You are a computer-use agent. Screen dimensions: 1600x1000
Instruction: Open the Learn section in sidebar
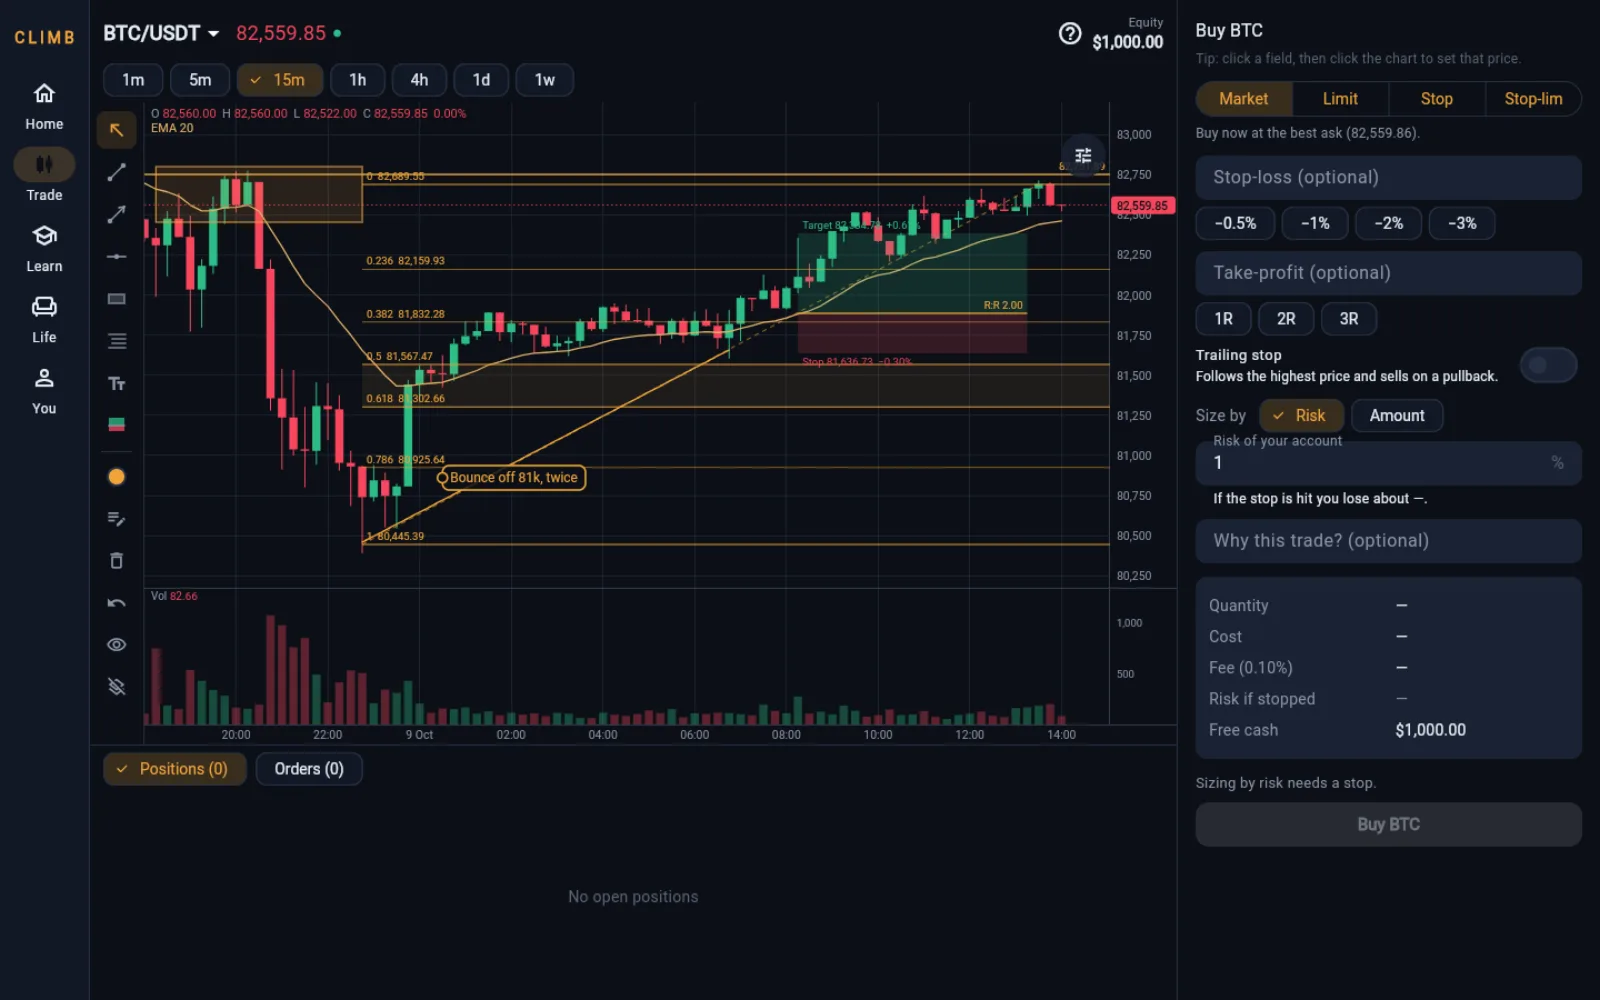coord(44,249)
